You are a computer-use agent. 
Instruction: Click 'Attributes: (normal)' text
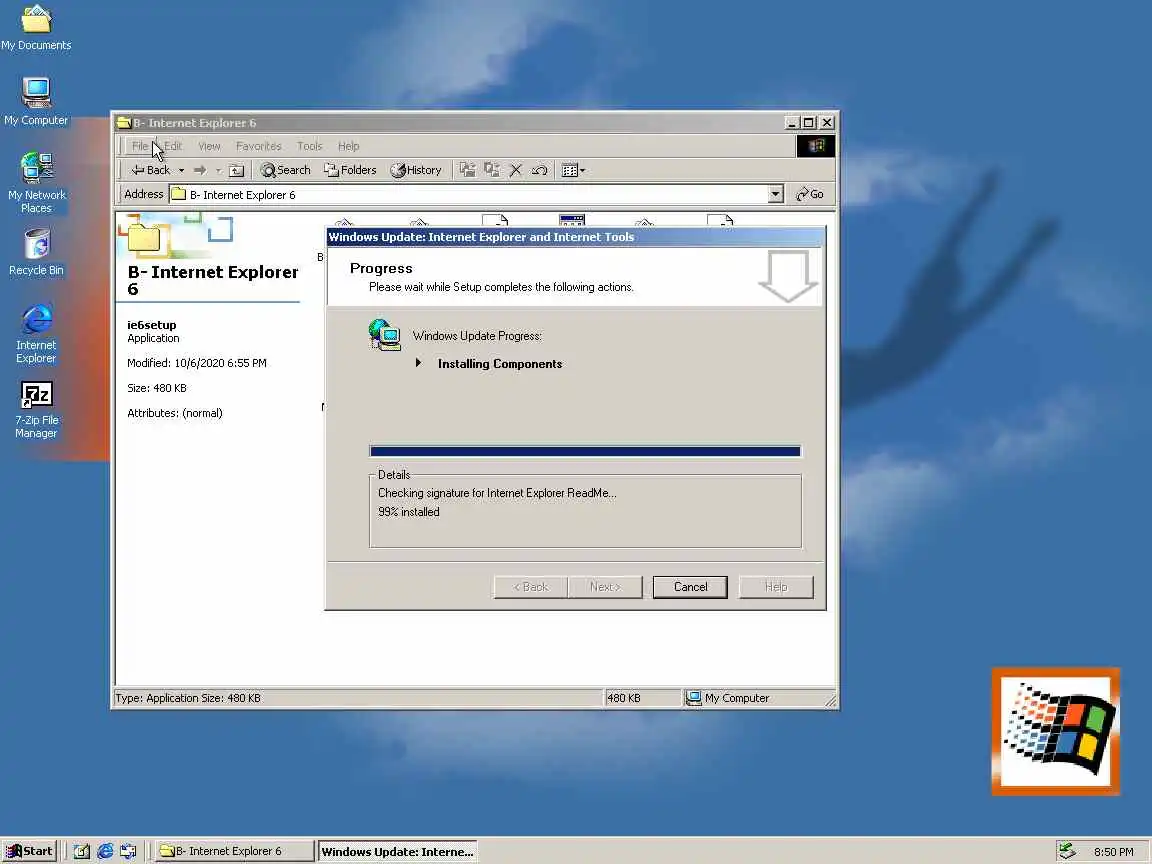(175, 413)
